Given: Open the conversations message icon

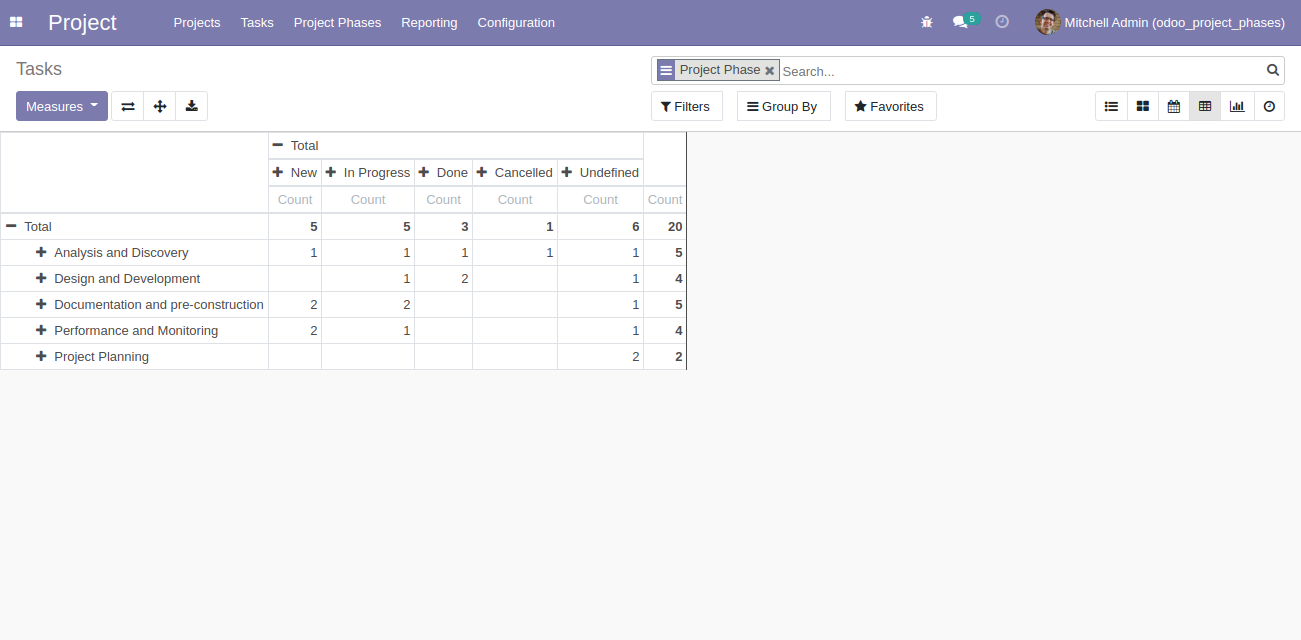Looking at the screenshot, I should click(x=961, y=22).
